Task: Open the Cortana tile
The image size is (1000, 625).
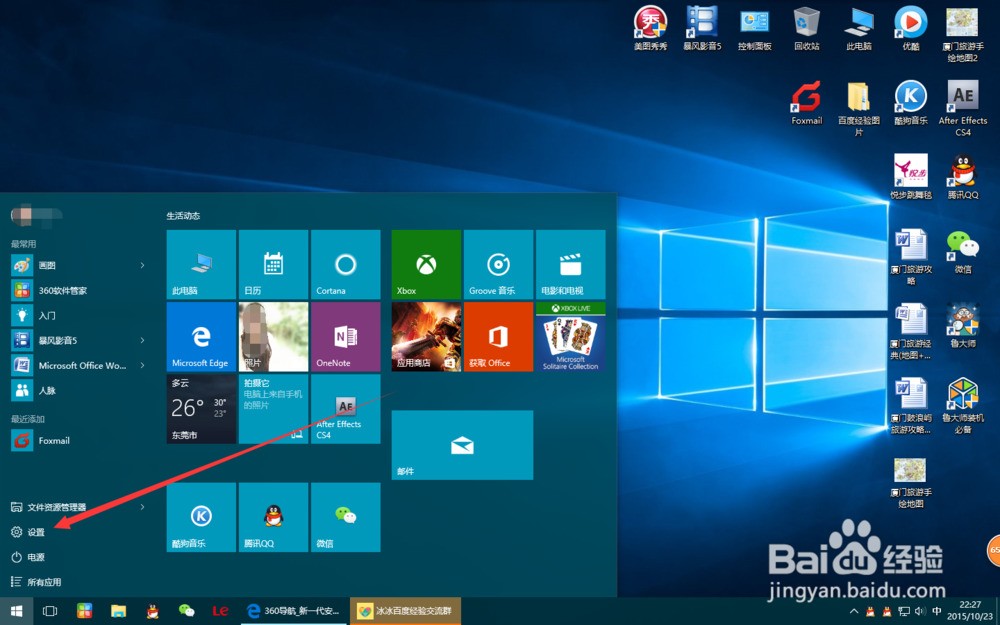Action: [345, 265]
